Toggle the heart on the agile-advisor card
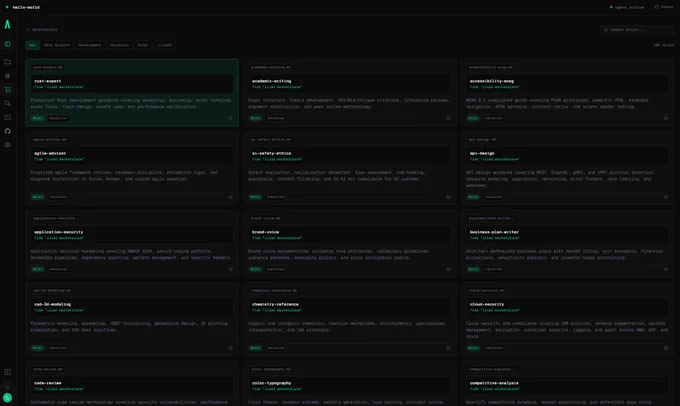Screen dimensions: 680x406 [230, 197]
